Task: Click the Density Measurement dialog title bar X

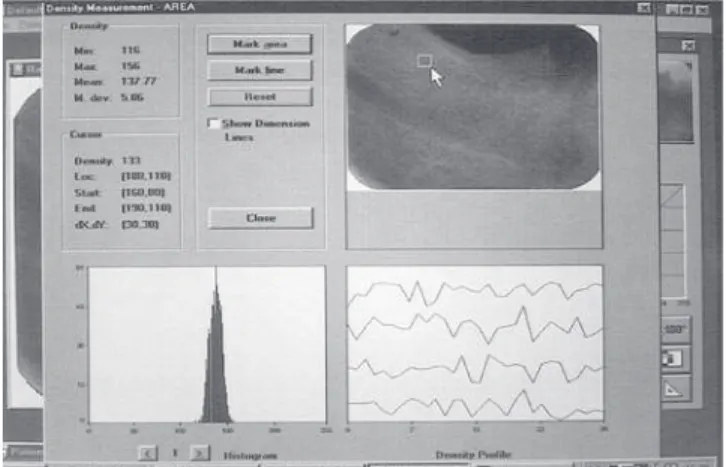Action: [x=643, y=8]
